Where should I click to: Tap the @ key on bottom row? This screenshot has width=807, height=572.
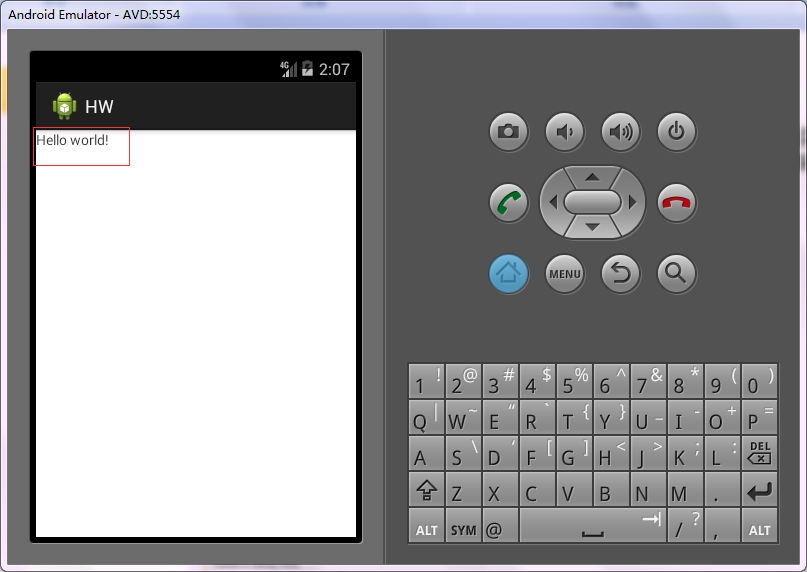click(x=500, y=525)
